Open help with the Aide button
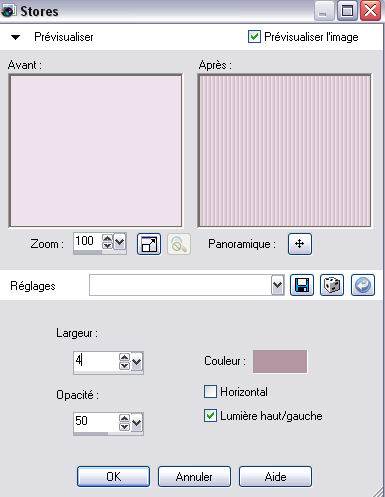Image resolution: width=385 pixels, height=497 pixels. coord(275,476)
